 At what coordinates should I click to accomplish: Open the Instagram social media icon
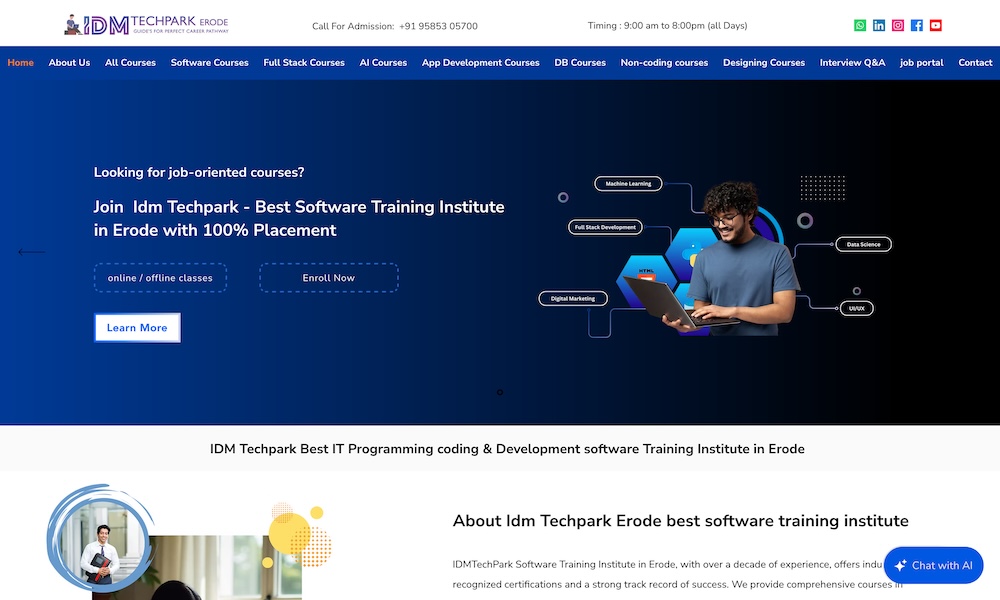click(x=897, y=24)
